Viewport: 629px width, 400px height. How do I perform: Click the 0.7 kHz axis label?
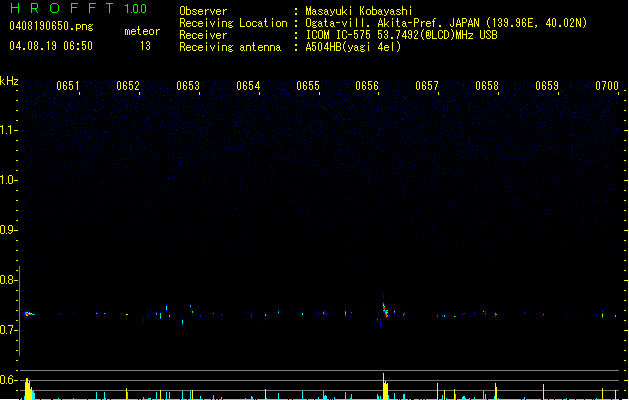pos(8,330)
